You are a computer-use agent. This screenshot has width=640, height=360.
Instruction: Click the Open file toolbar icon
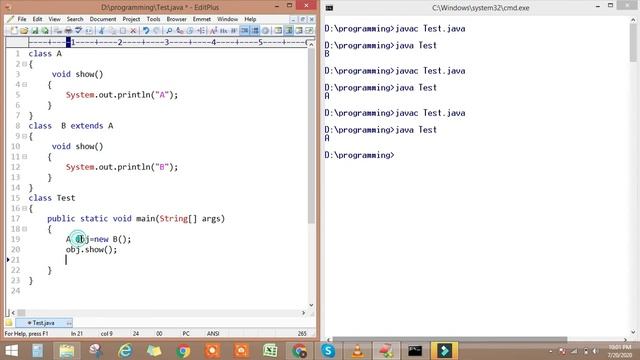coord(24,31)
